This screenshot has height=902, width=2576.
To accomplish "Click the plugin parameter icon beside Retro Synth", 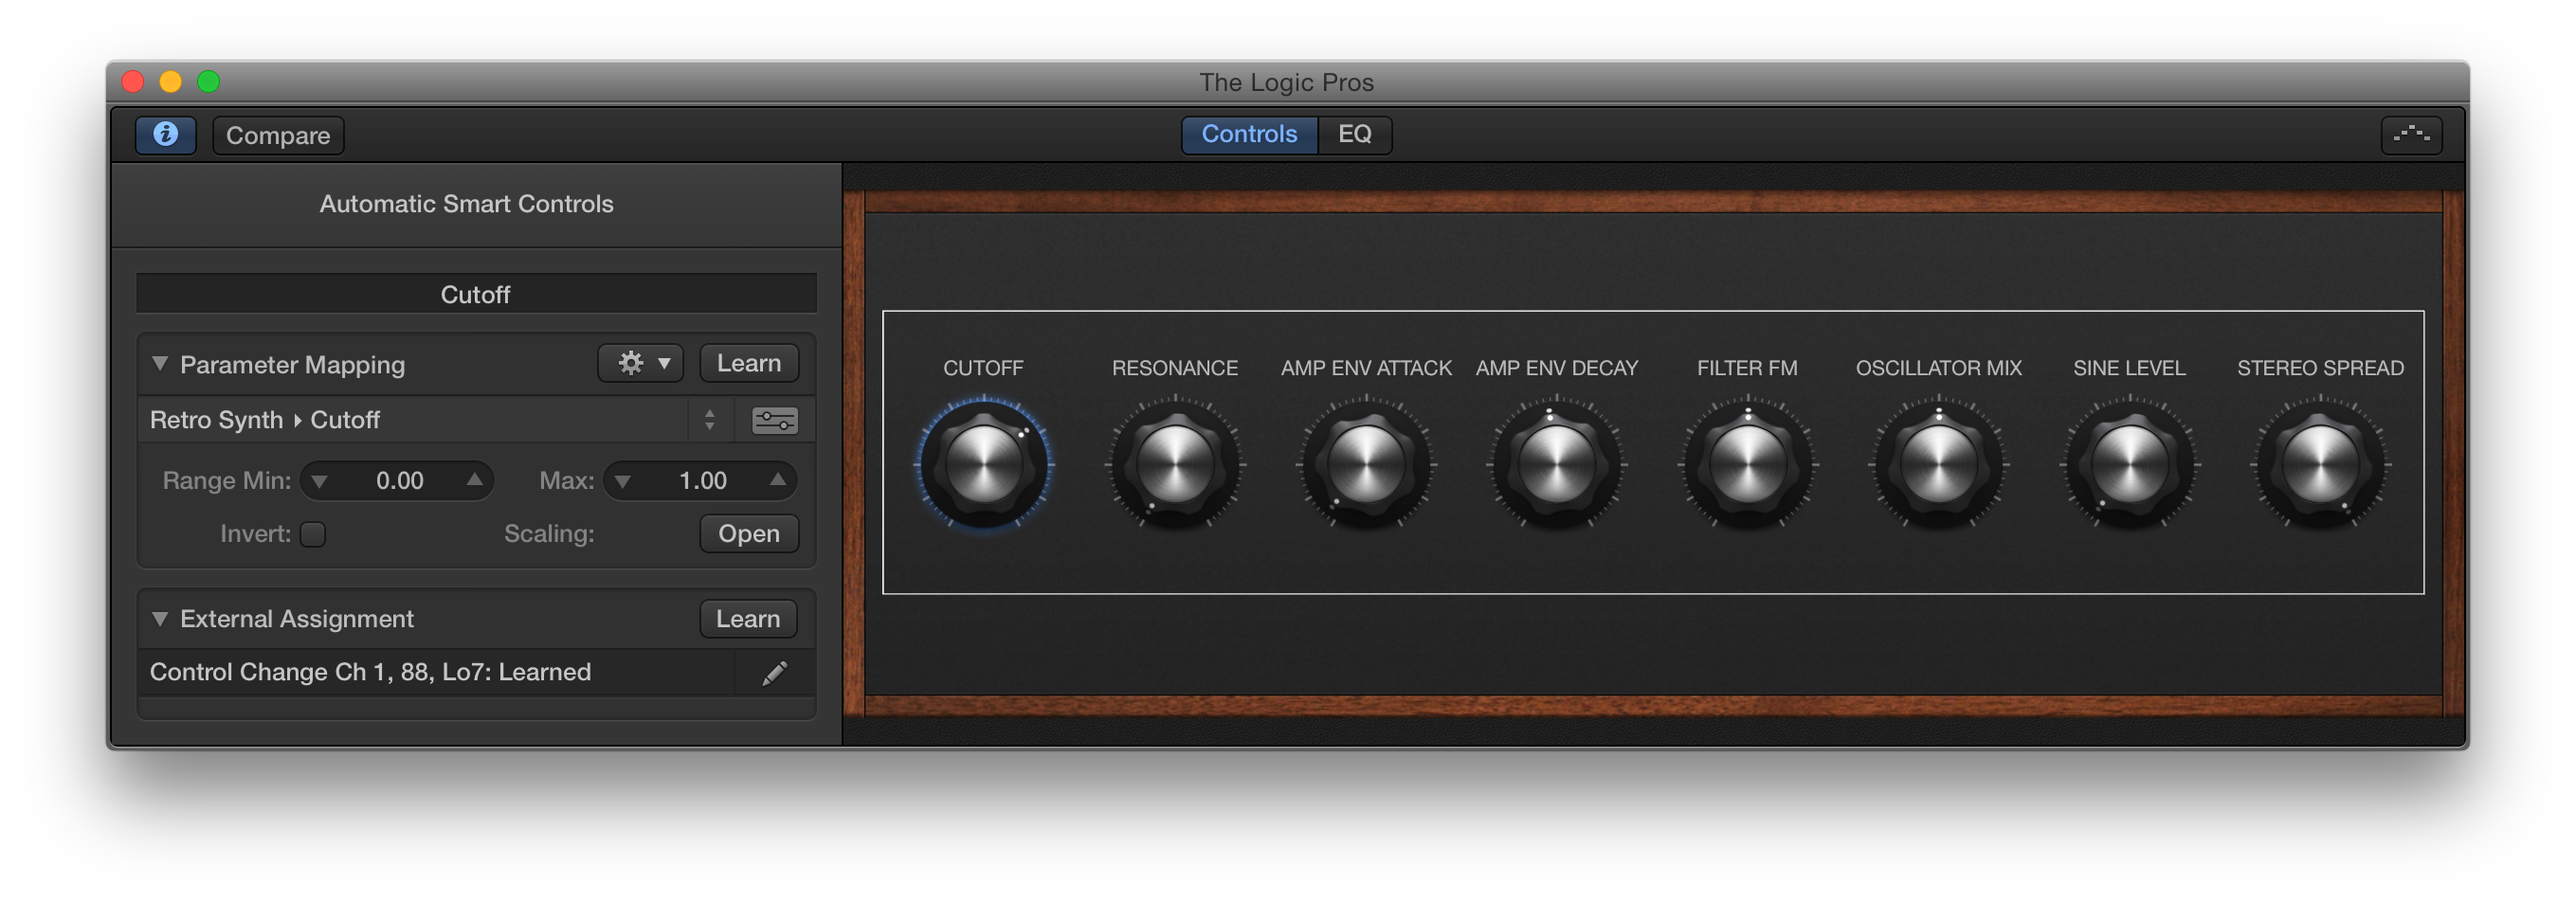I will pos(776,420).
